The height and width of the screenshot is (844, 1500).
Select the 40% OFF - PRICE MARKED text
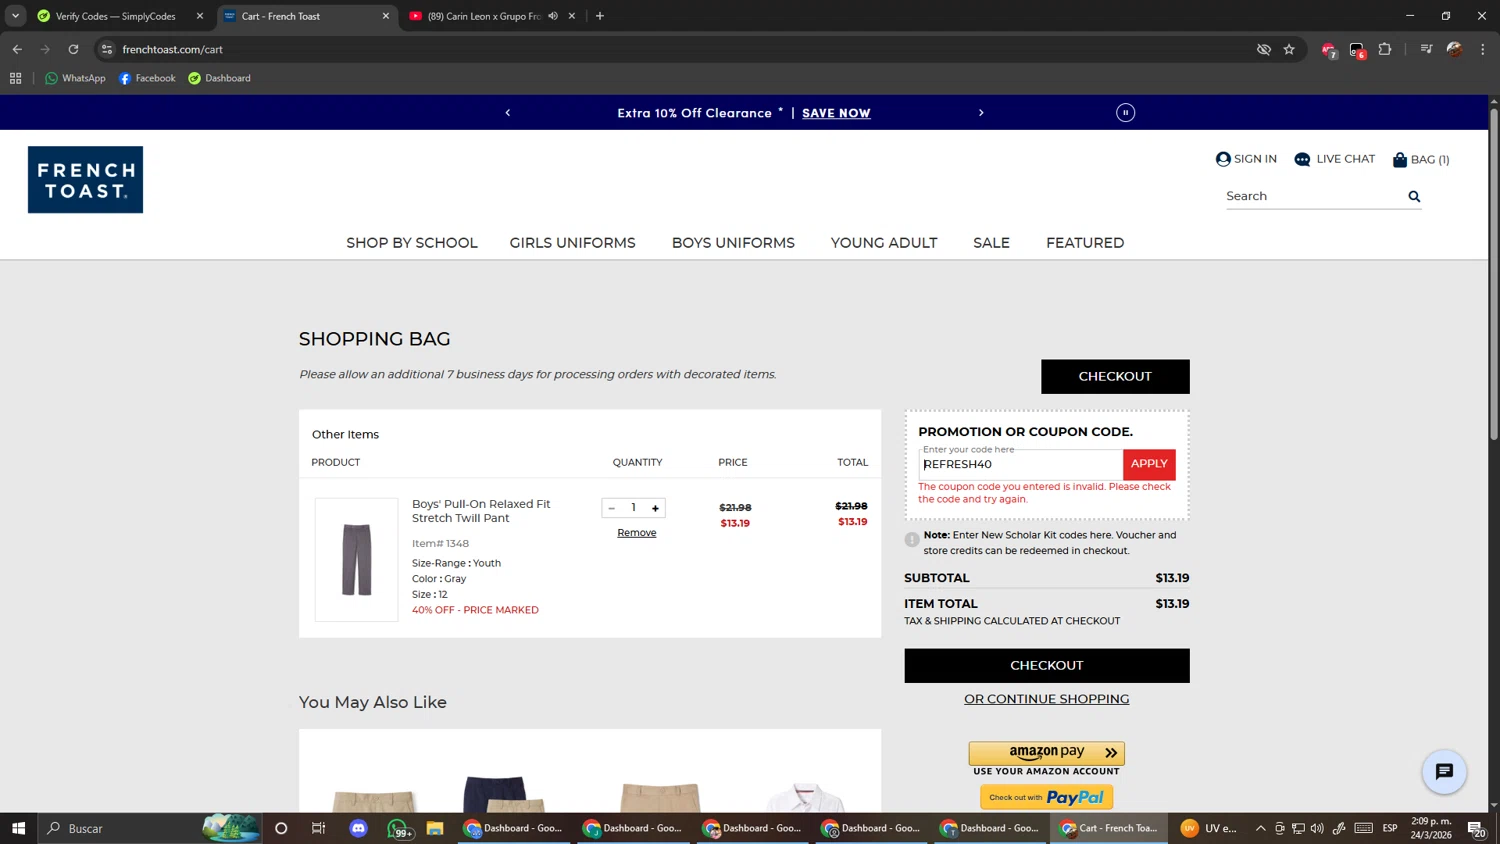pyautogui.click(x=475, y=610)
